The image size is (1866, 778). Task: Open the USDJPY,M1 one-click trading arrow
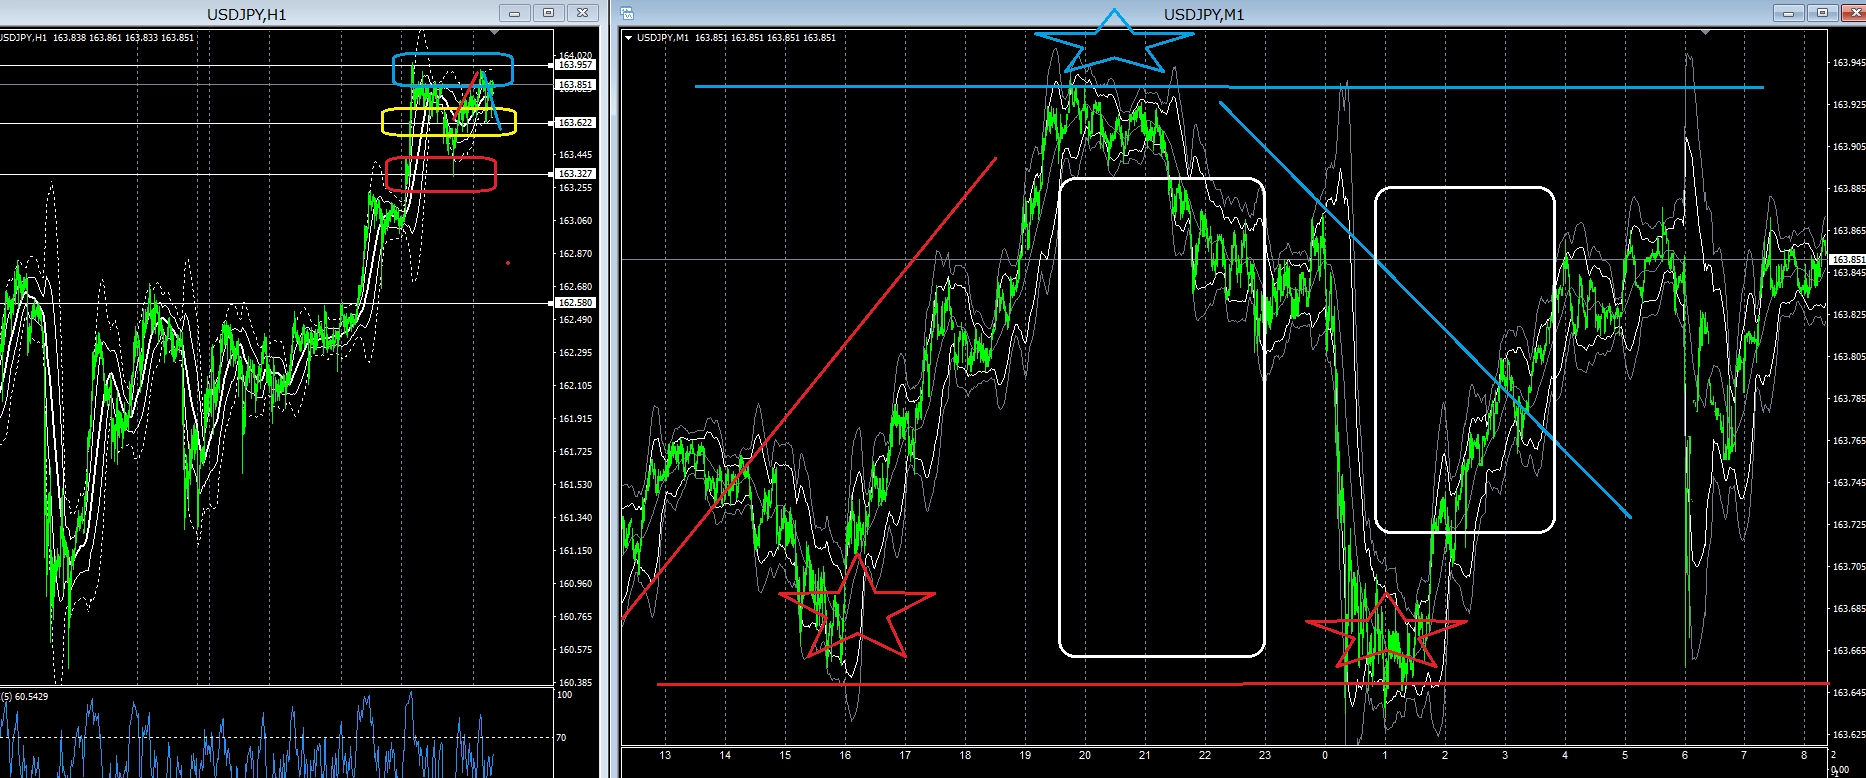tap(628, 38)
